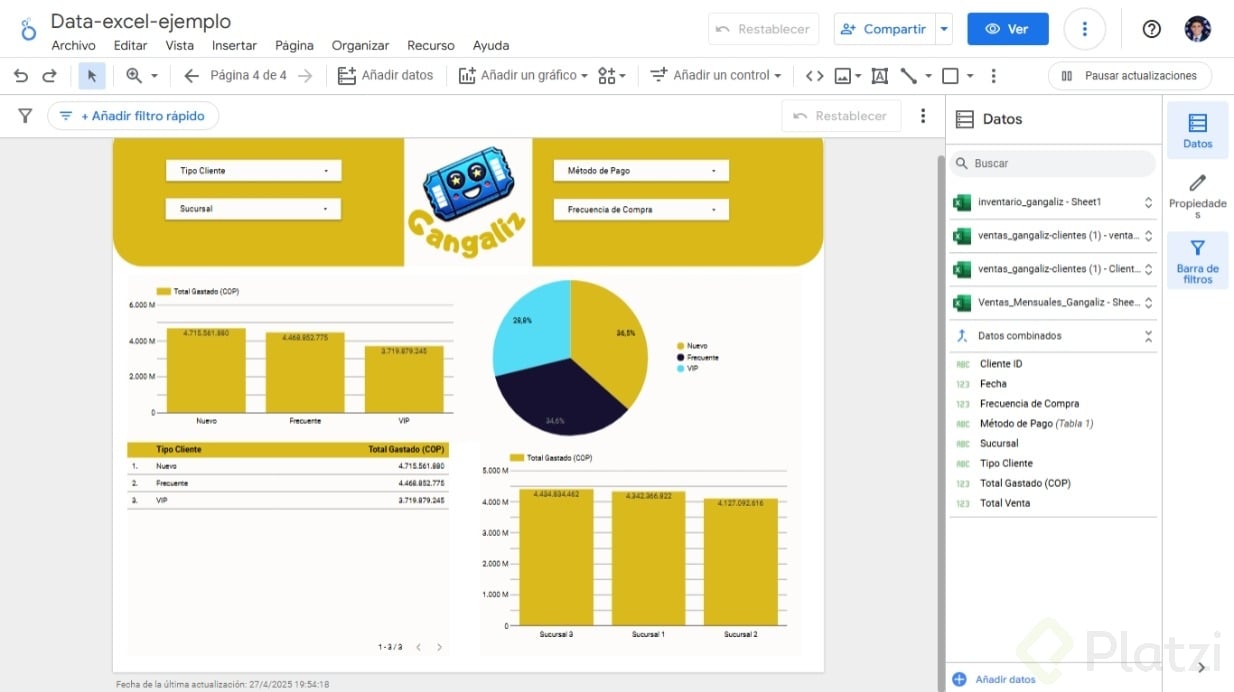Image resolution: width=1234 pixels, height=692 pixels.
Task: Open the user account avatar
Action: [x=1197, y=29]
